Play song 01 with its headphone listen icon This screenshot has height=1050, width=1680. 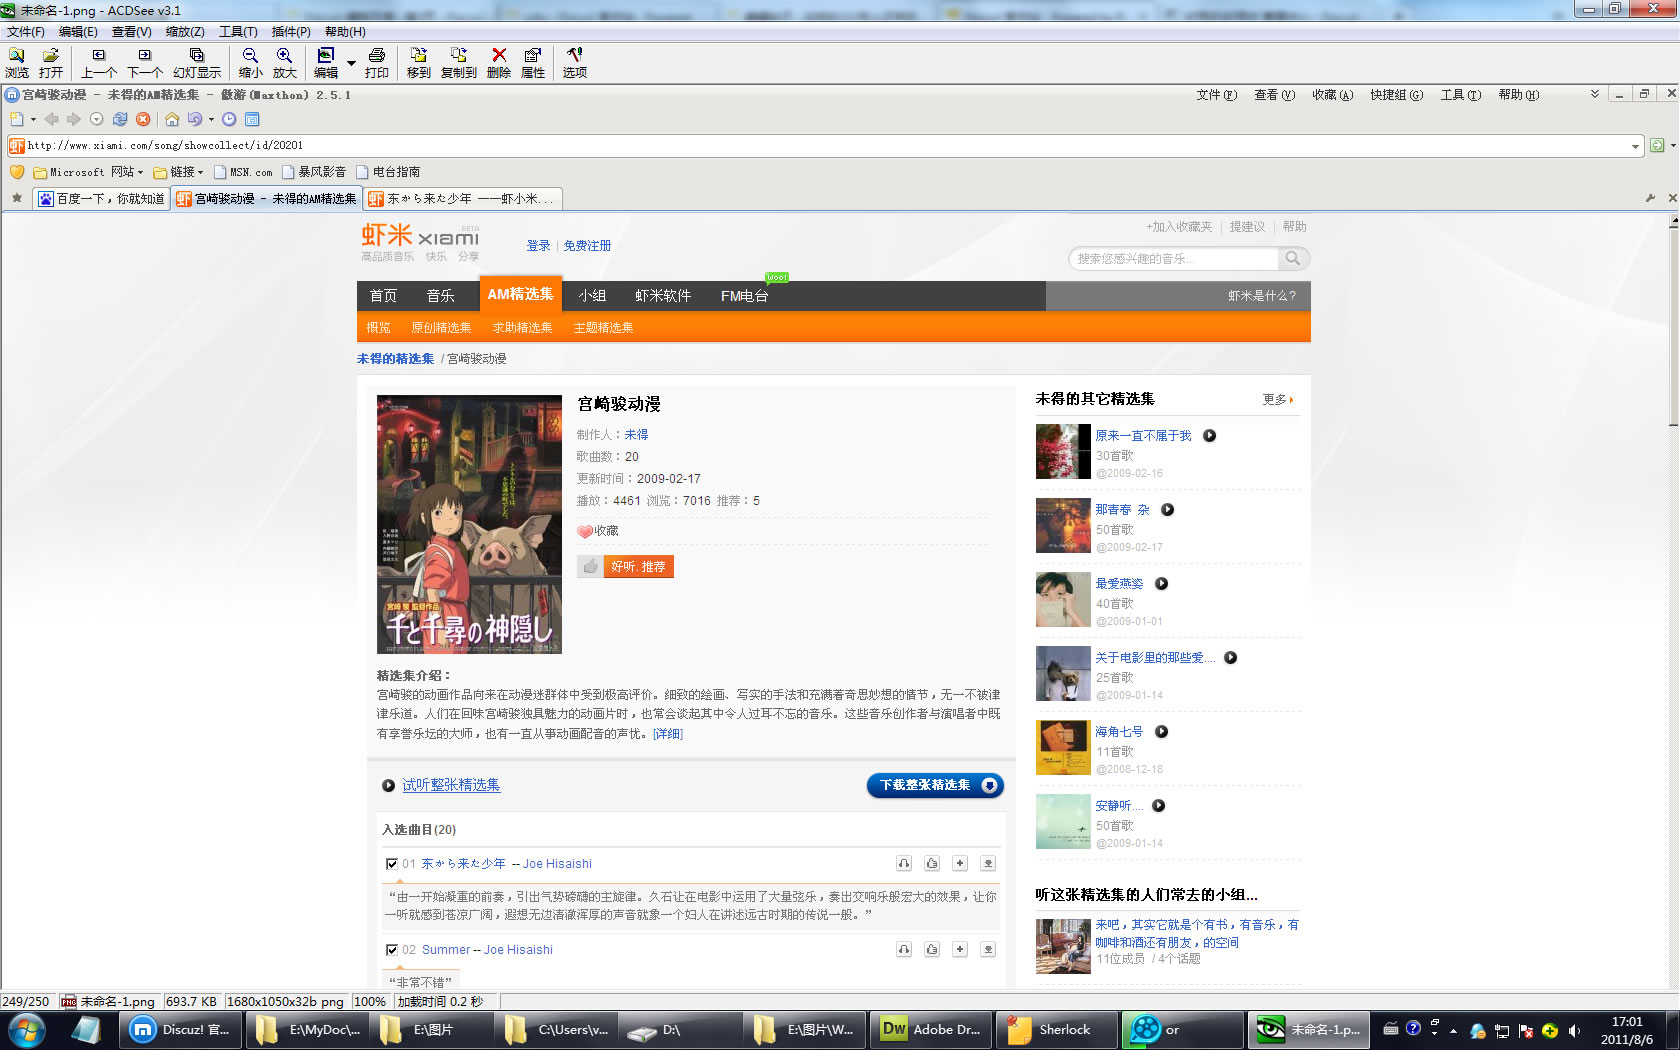click(x=904, y=863)
